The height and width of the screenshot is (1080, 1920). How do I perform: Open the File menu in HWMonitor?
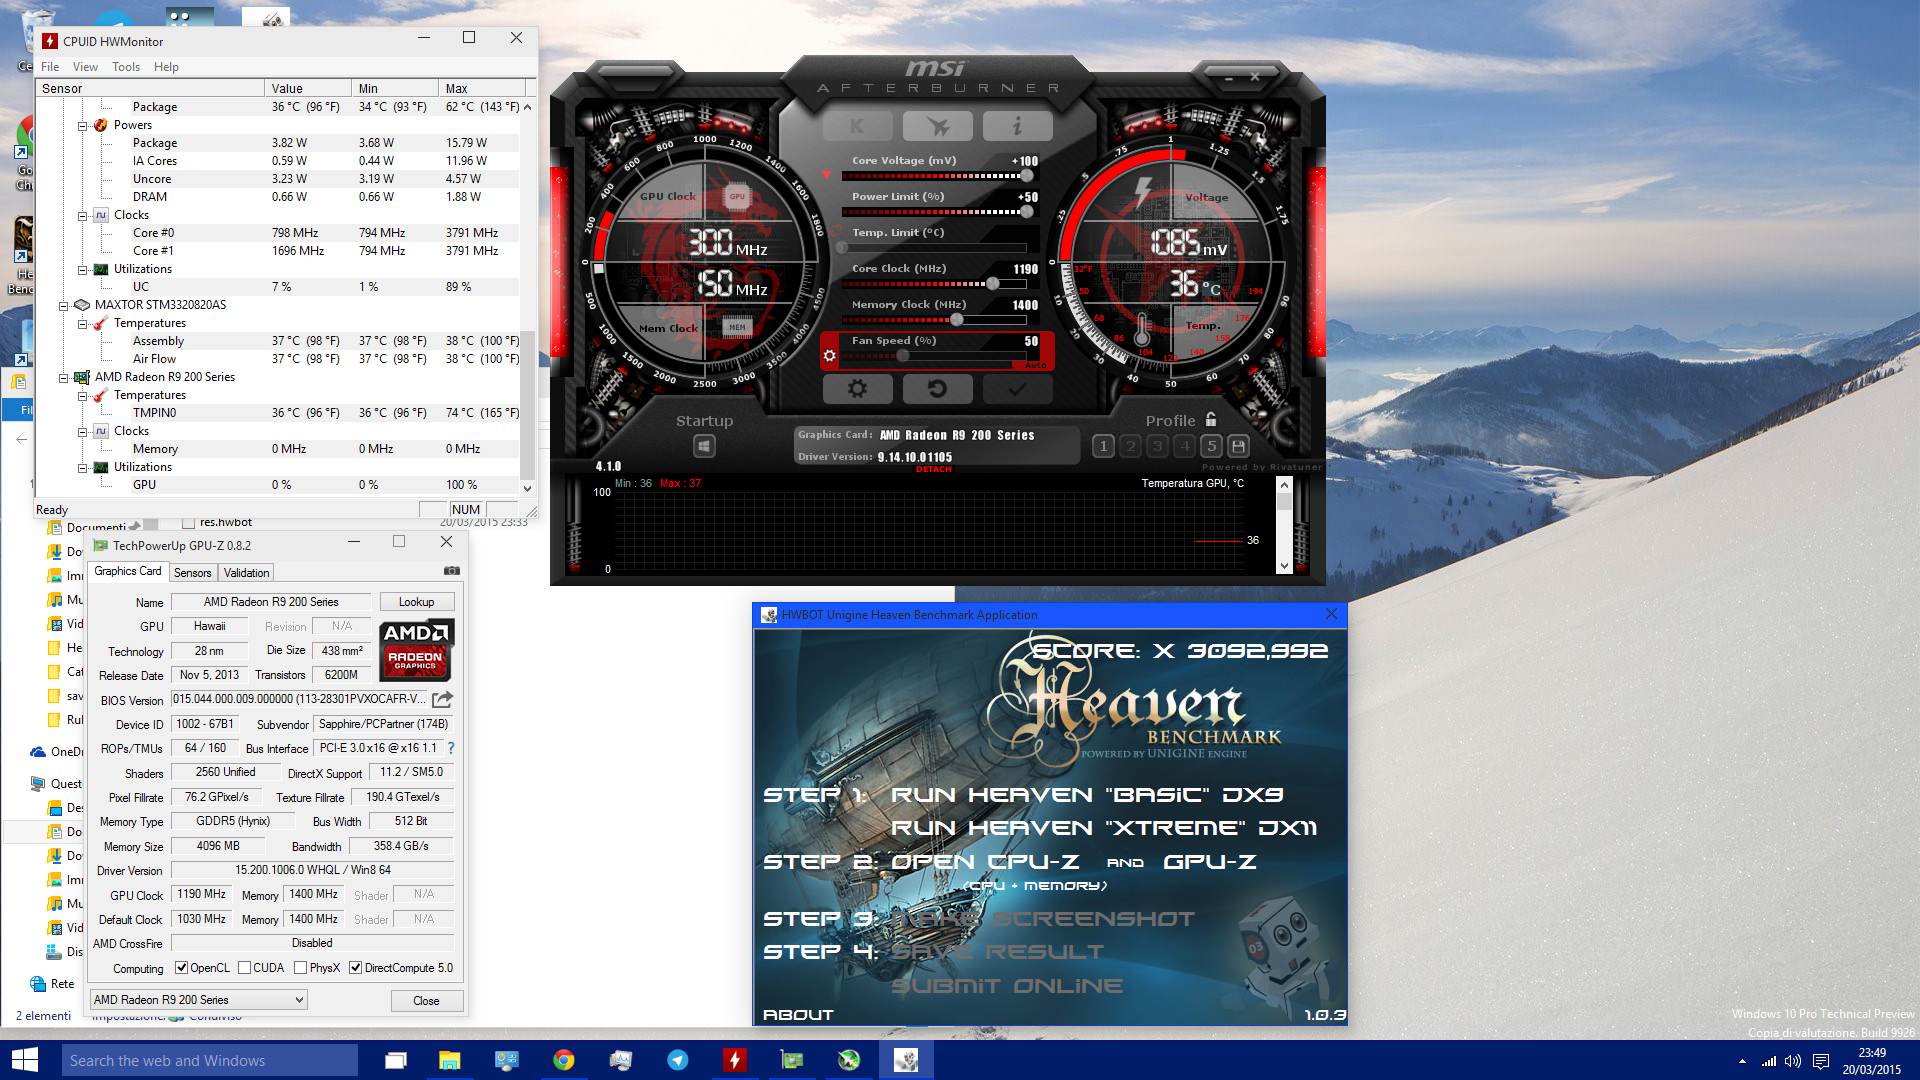[50, 67]
